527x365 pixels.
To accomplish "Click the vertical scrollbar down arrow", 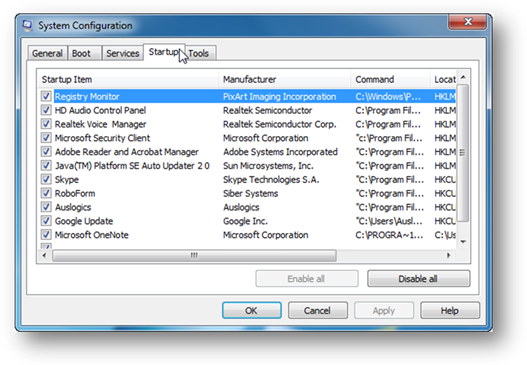I will tap(463, 242).
